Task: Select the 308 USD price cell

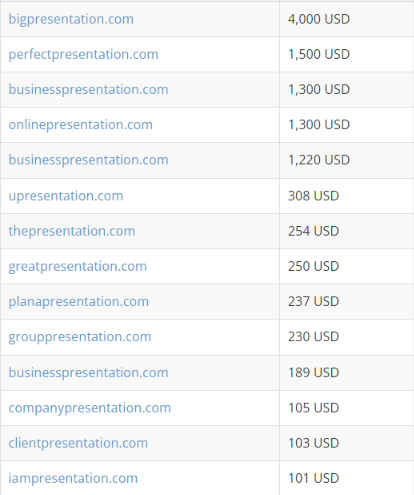Action: (x=347, y=196)
